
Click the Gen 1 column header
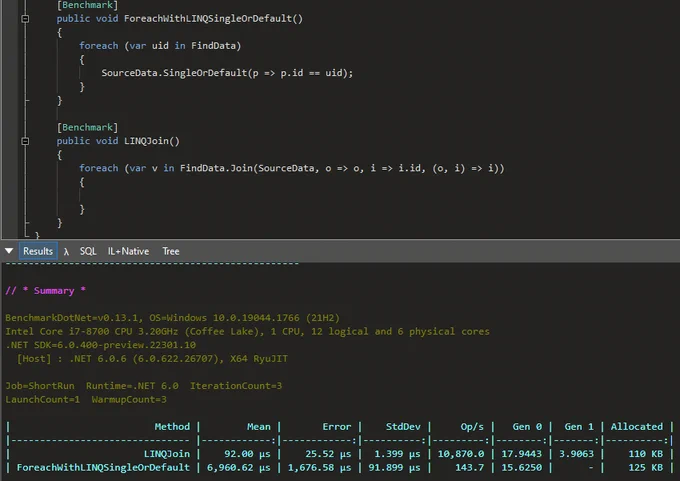point(579,427)
